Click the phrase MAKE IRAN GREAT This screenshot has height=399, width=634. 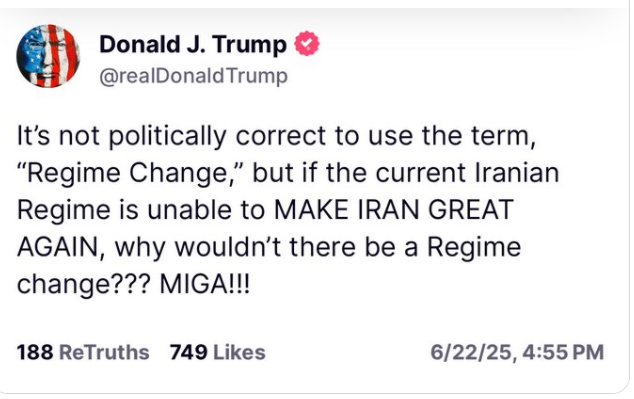coord(393,209)
